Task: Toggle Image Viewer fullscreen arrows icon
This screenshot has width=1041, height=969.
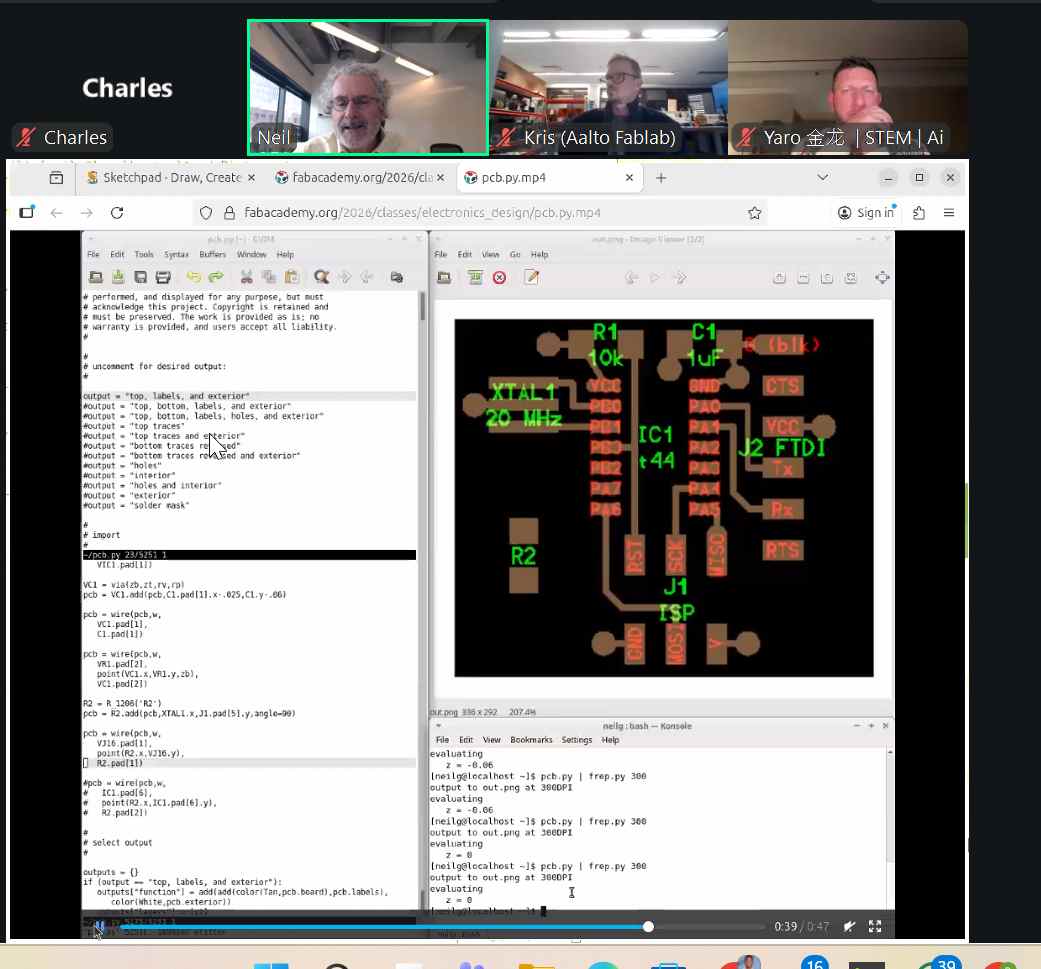Action: pos(882,277)
